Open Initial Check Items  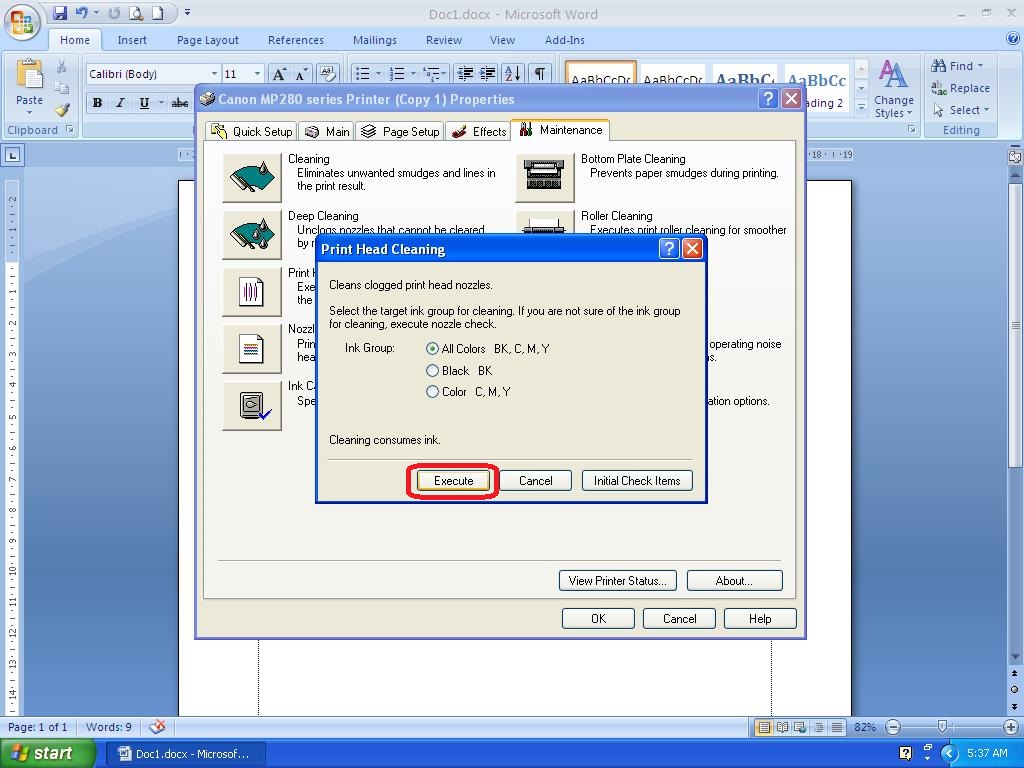click(x=637, y=481)
